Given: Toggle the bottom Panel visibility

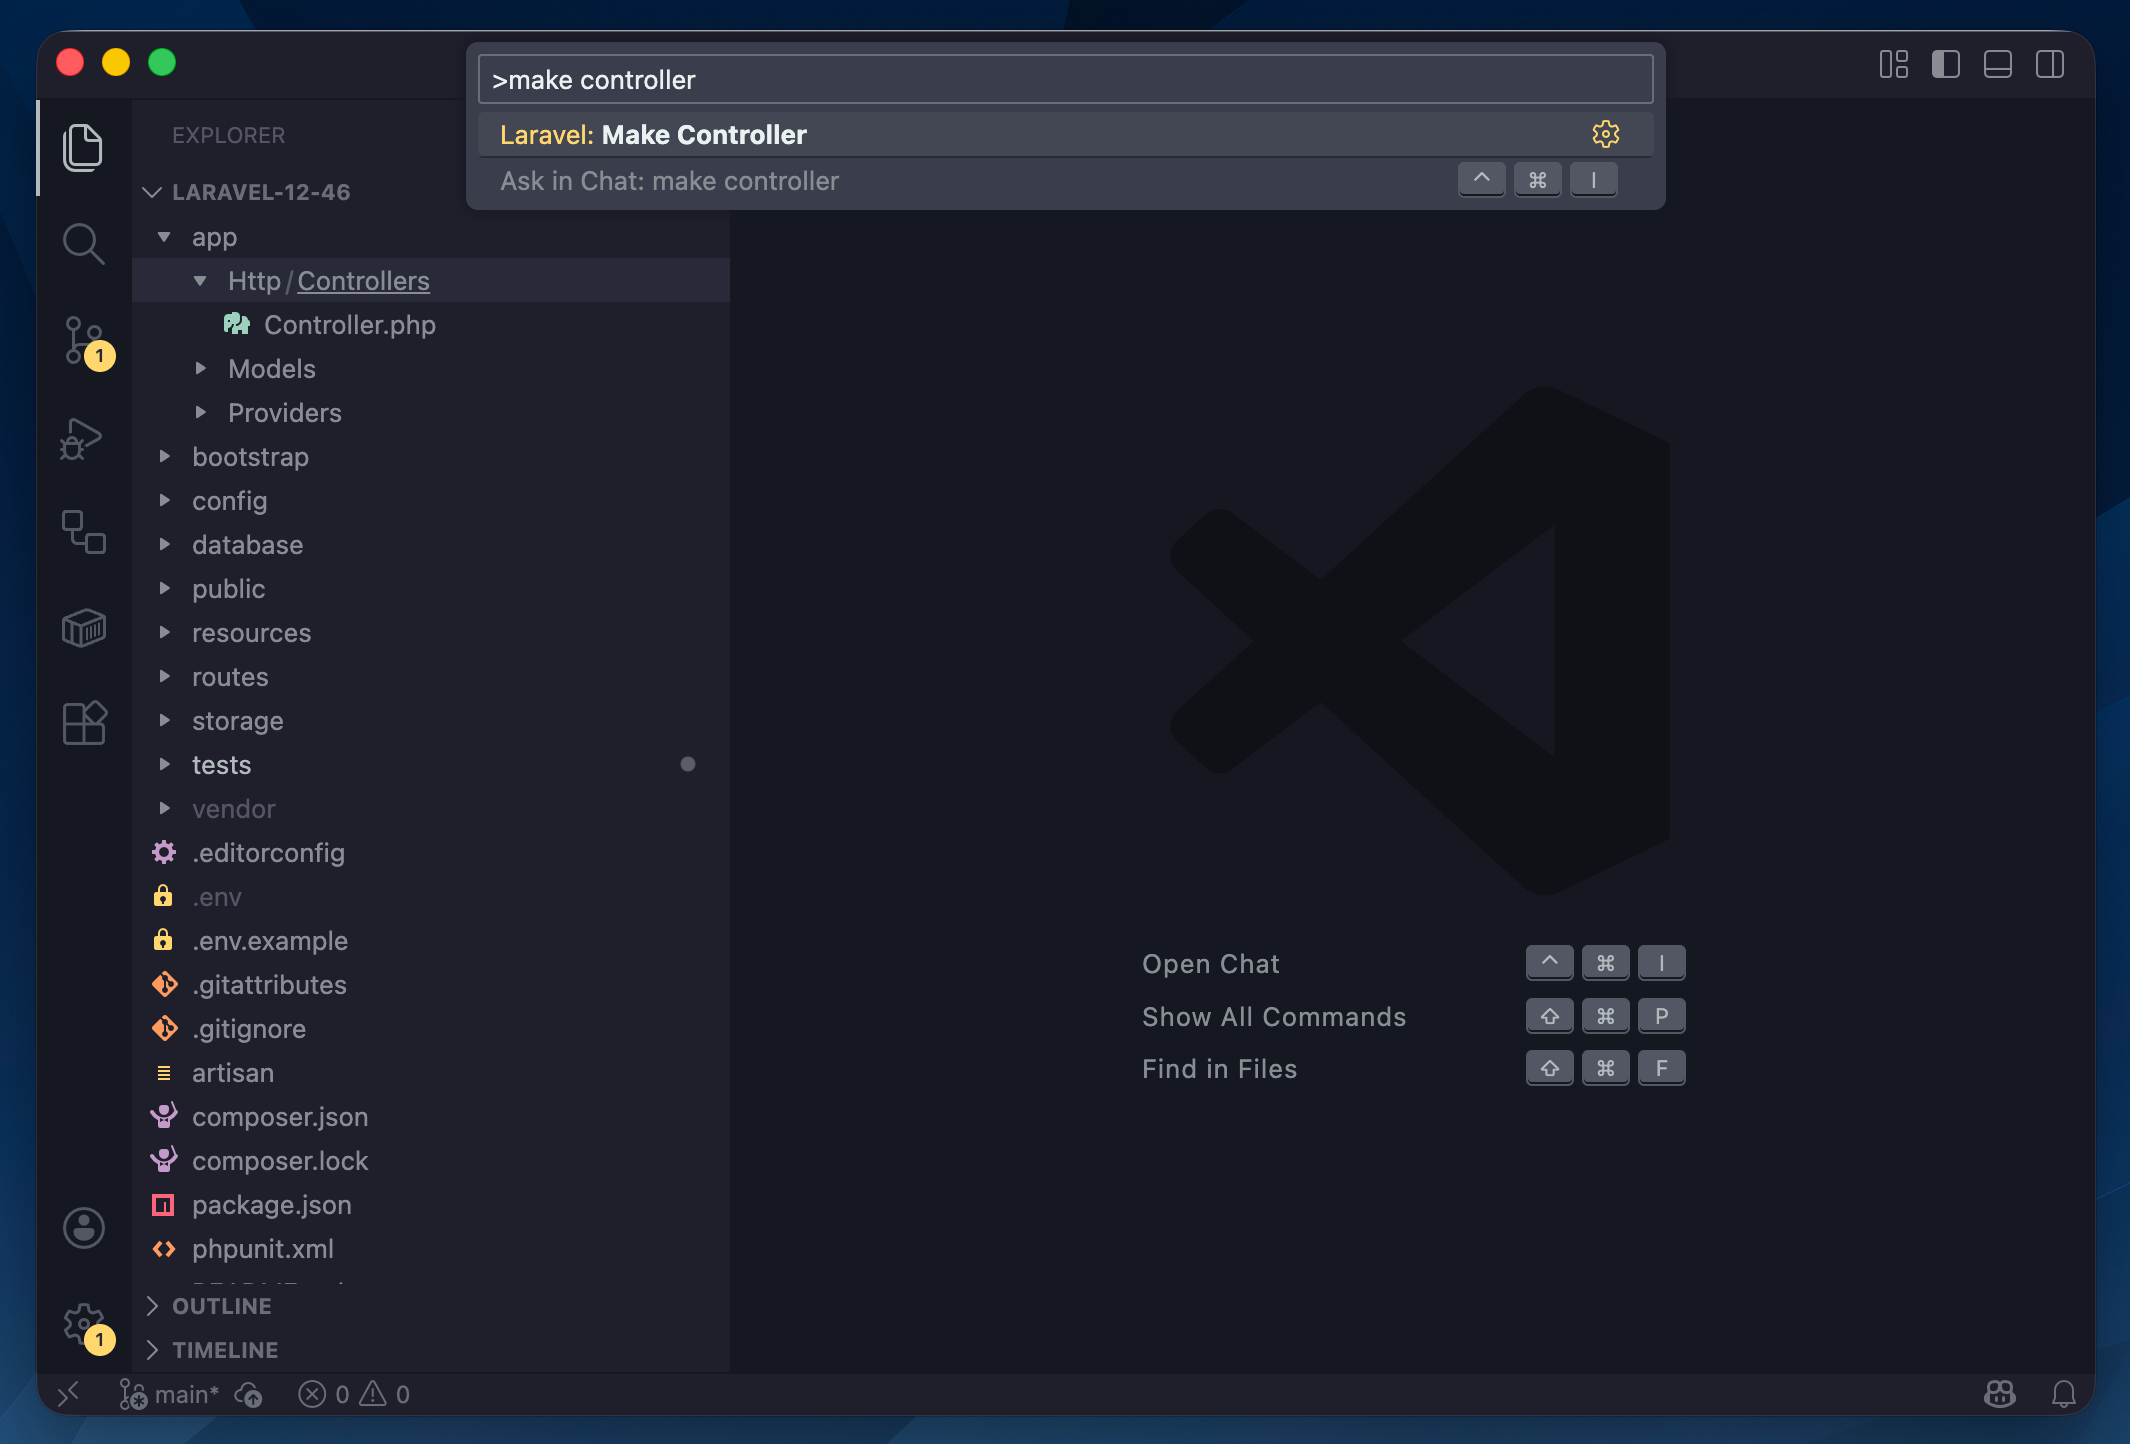Looking at the screenshot, I should pos(1997,64).
